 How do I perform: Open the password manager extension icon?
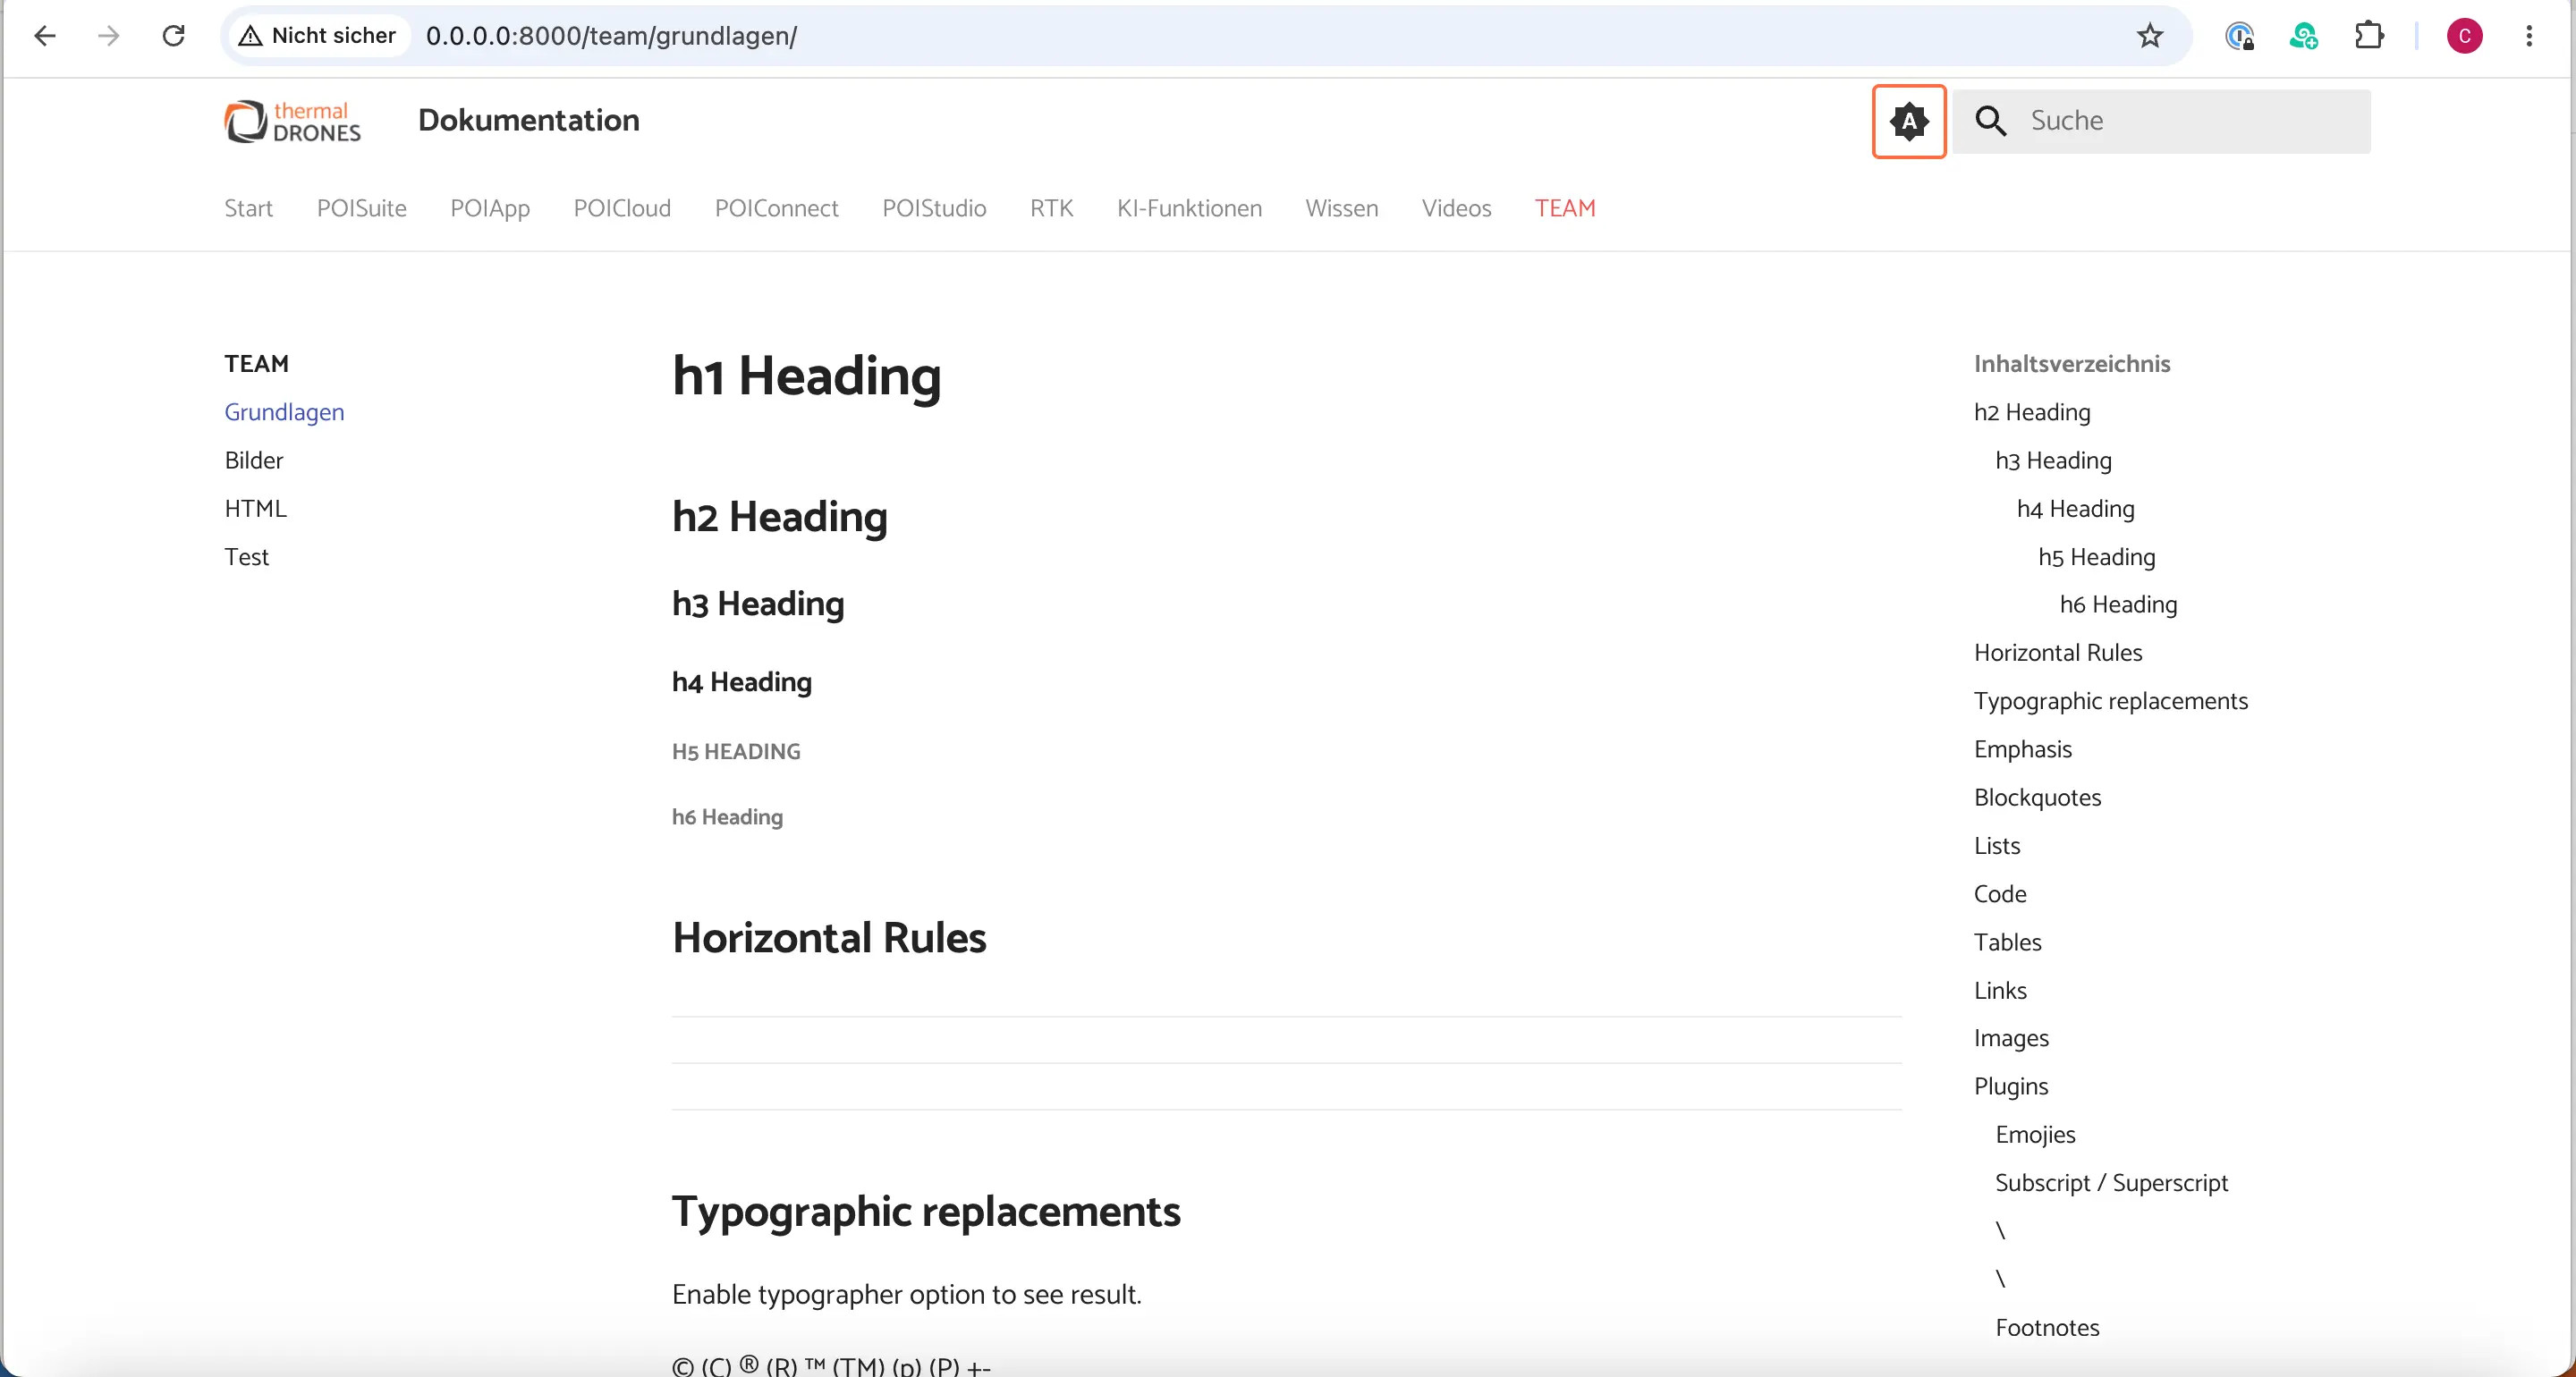click(2239, 36)
